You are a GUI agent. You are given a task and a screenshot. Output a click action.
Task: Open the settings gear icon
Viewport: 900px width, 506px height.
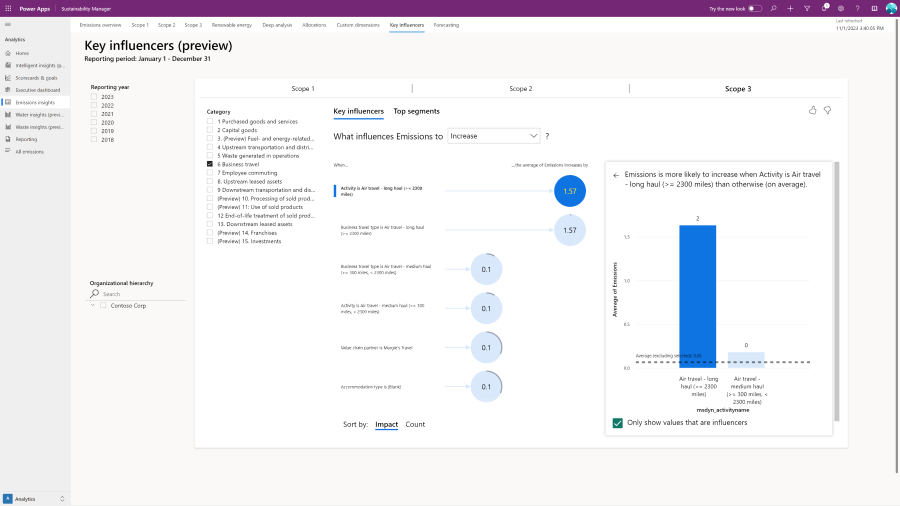point(841,8)
